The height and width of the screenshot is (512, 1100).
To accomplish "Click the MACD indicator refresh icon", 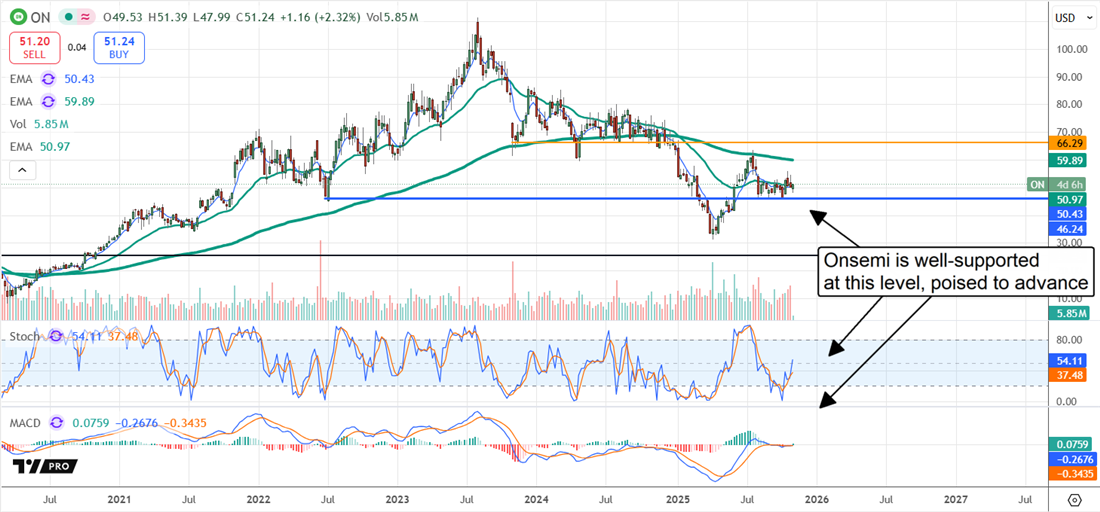I will [x=59, y=424].
